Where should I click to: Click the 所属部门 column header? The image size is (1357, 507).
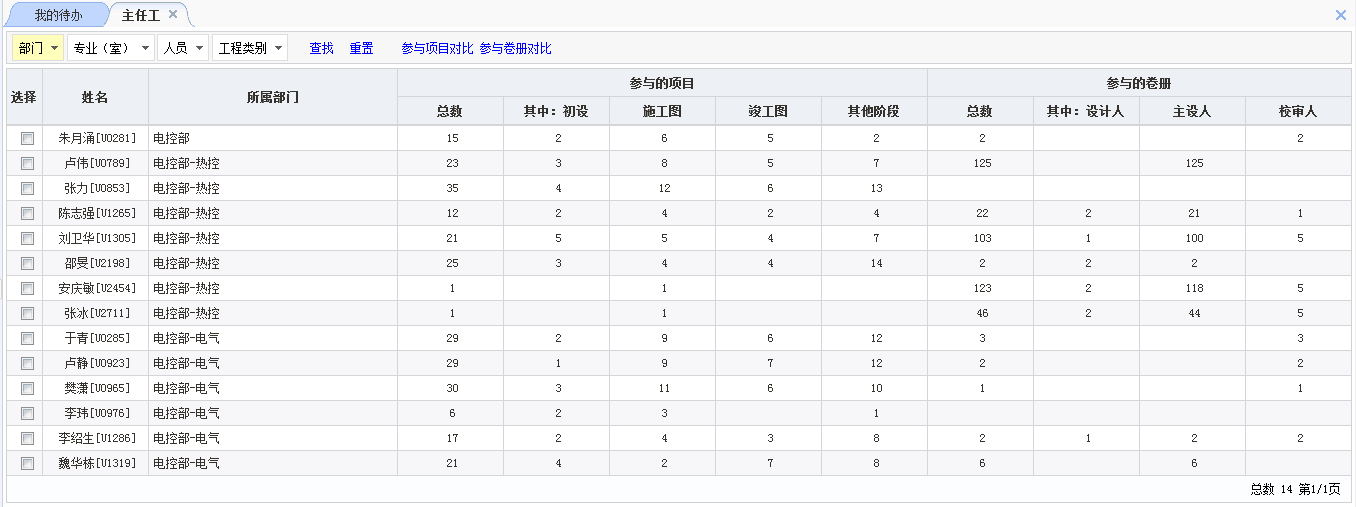coord(272,97)
